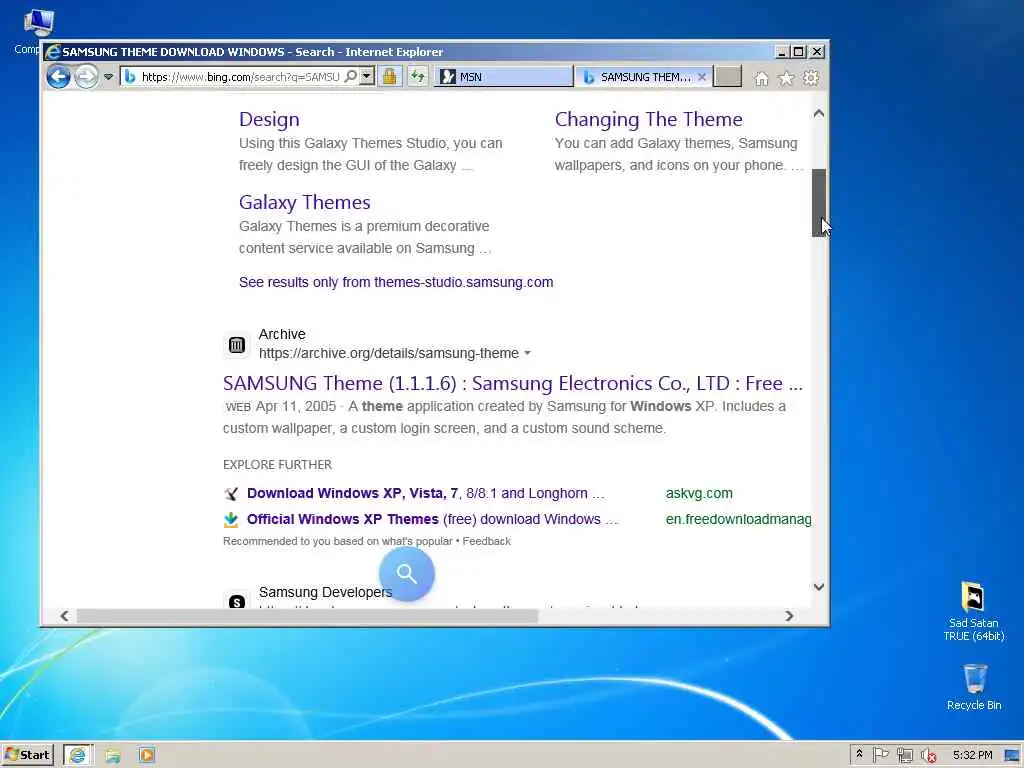Viewport: 1024px width, 768px height.
Task: Select the Recycle Bin desktop icon
Action: tap(974, 687)
